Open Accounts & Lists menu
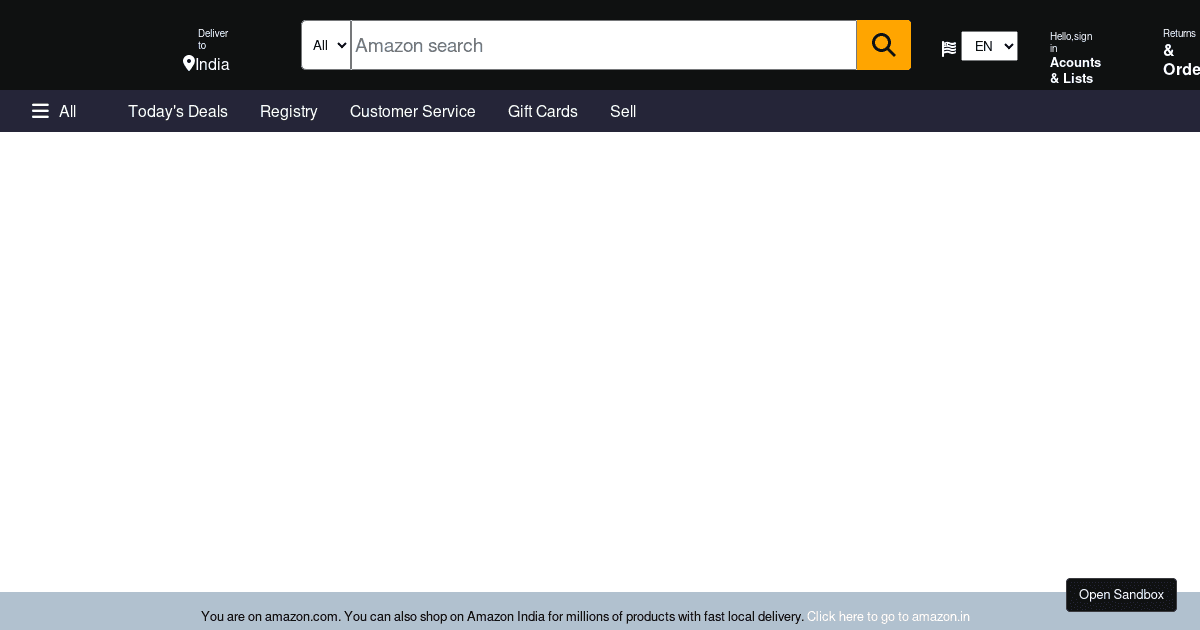This screenshot has width=1200, height=630. point(1075,70)
